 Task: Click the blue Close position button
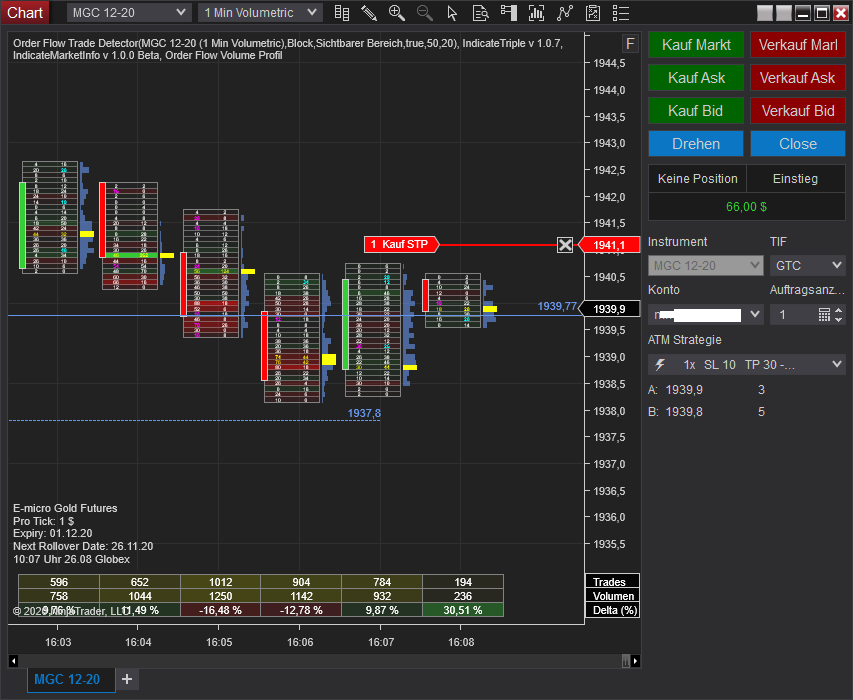[798, 144]
